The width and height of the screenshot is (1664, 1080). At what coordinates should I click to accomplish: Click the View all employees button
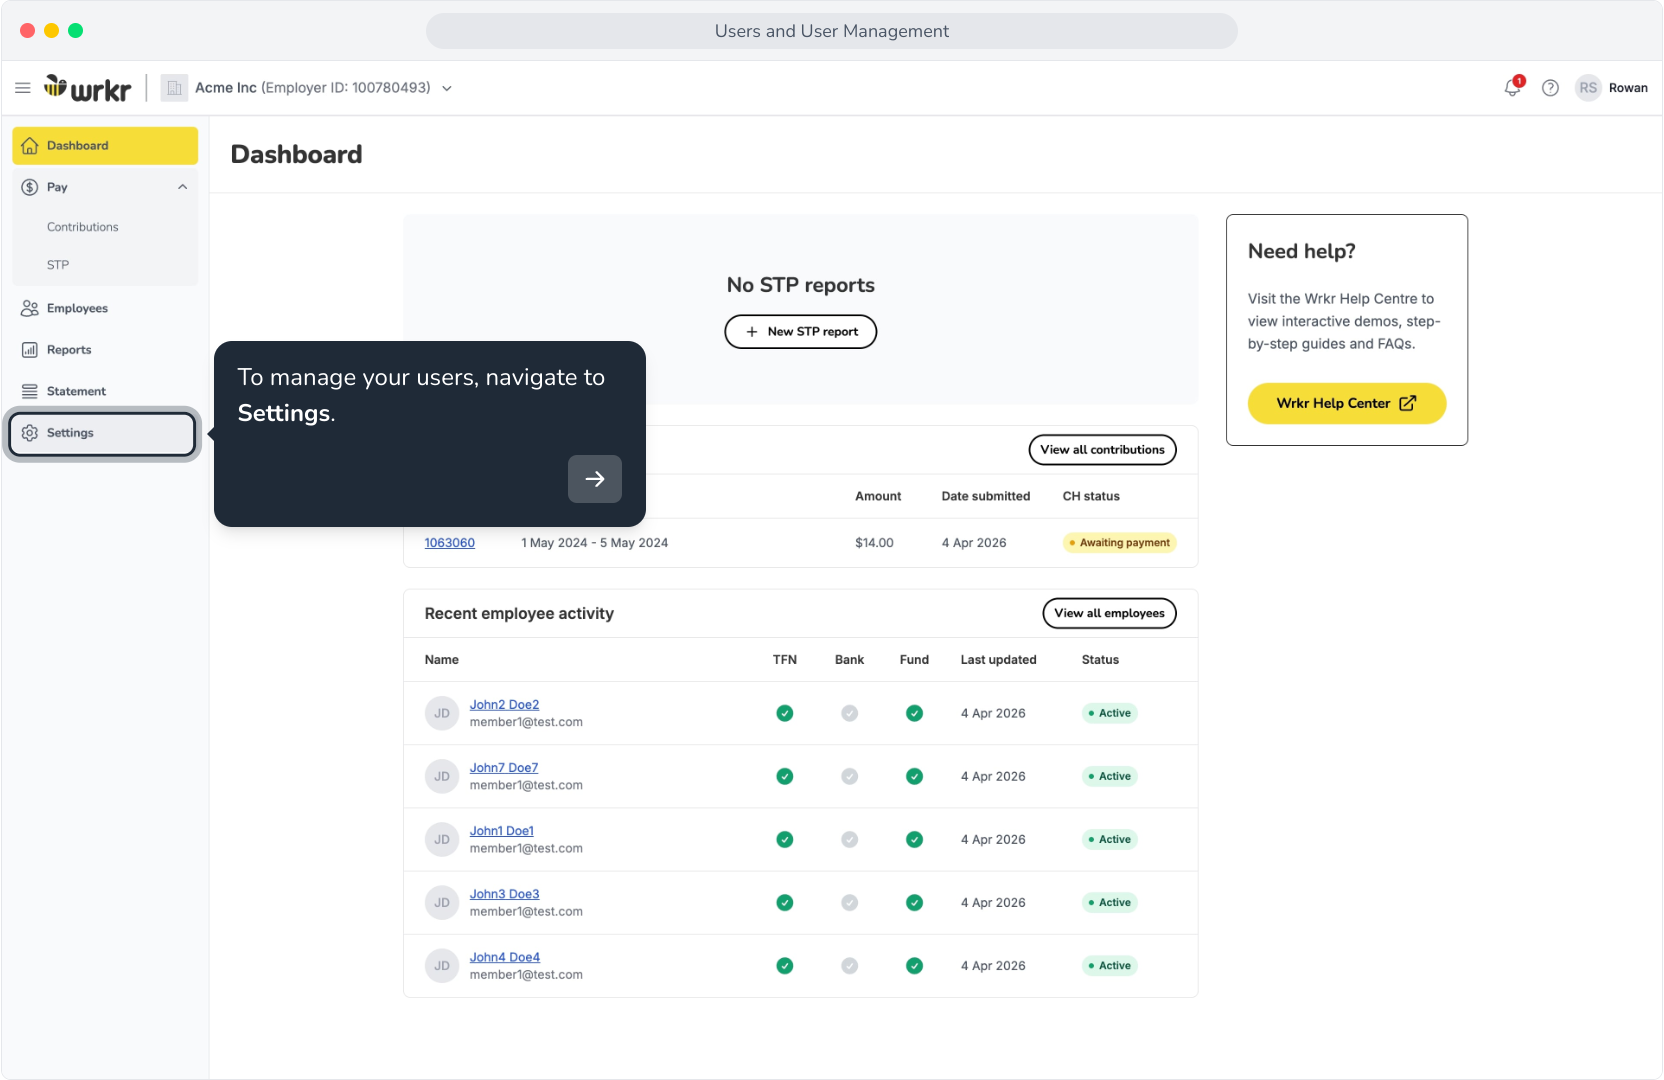[x=1109, y=613]
